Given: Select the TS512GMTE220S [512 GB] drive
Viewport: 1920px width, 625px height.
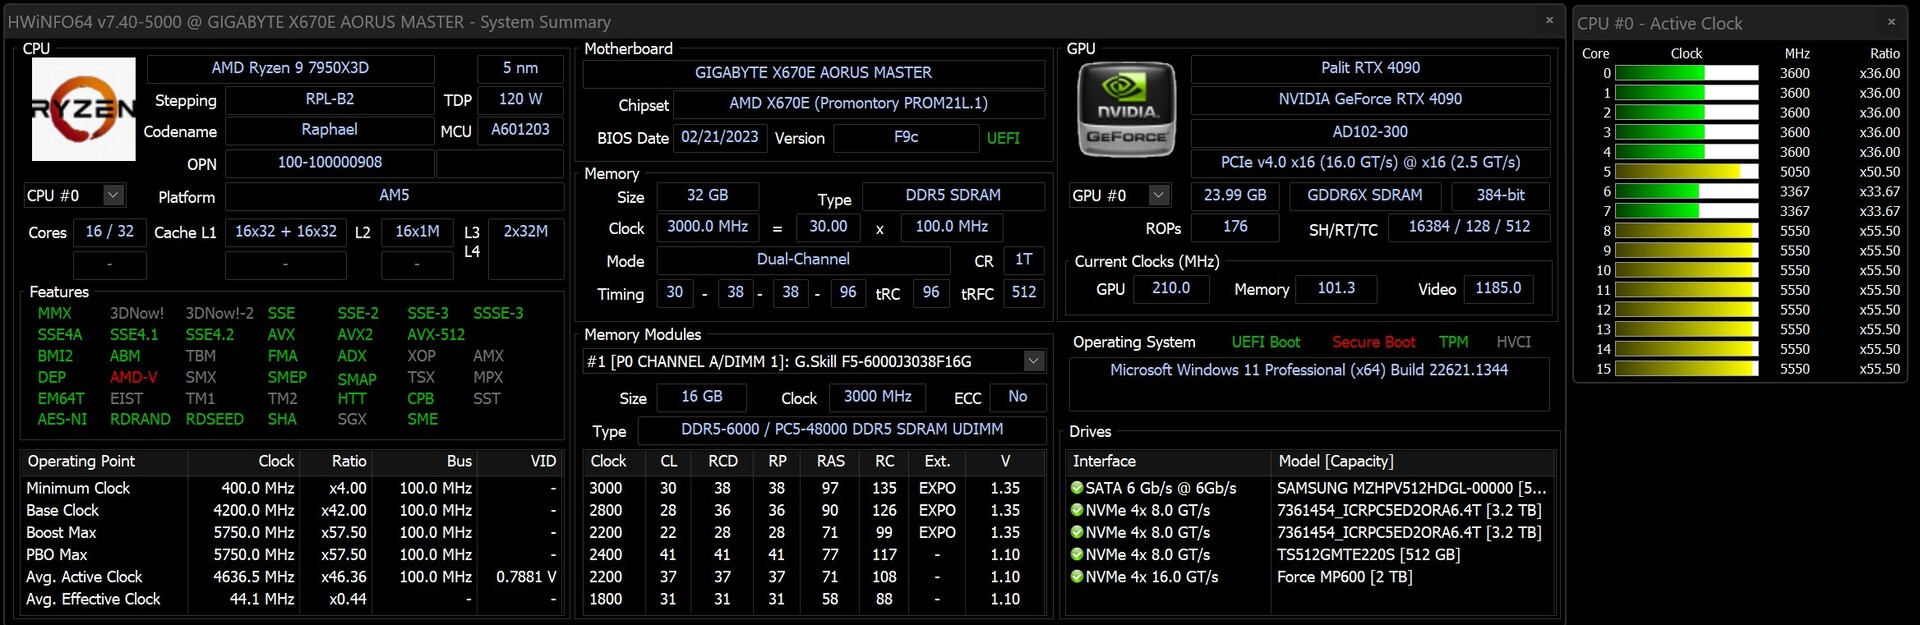Looking at the screenshot, I should [1368, 554].
